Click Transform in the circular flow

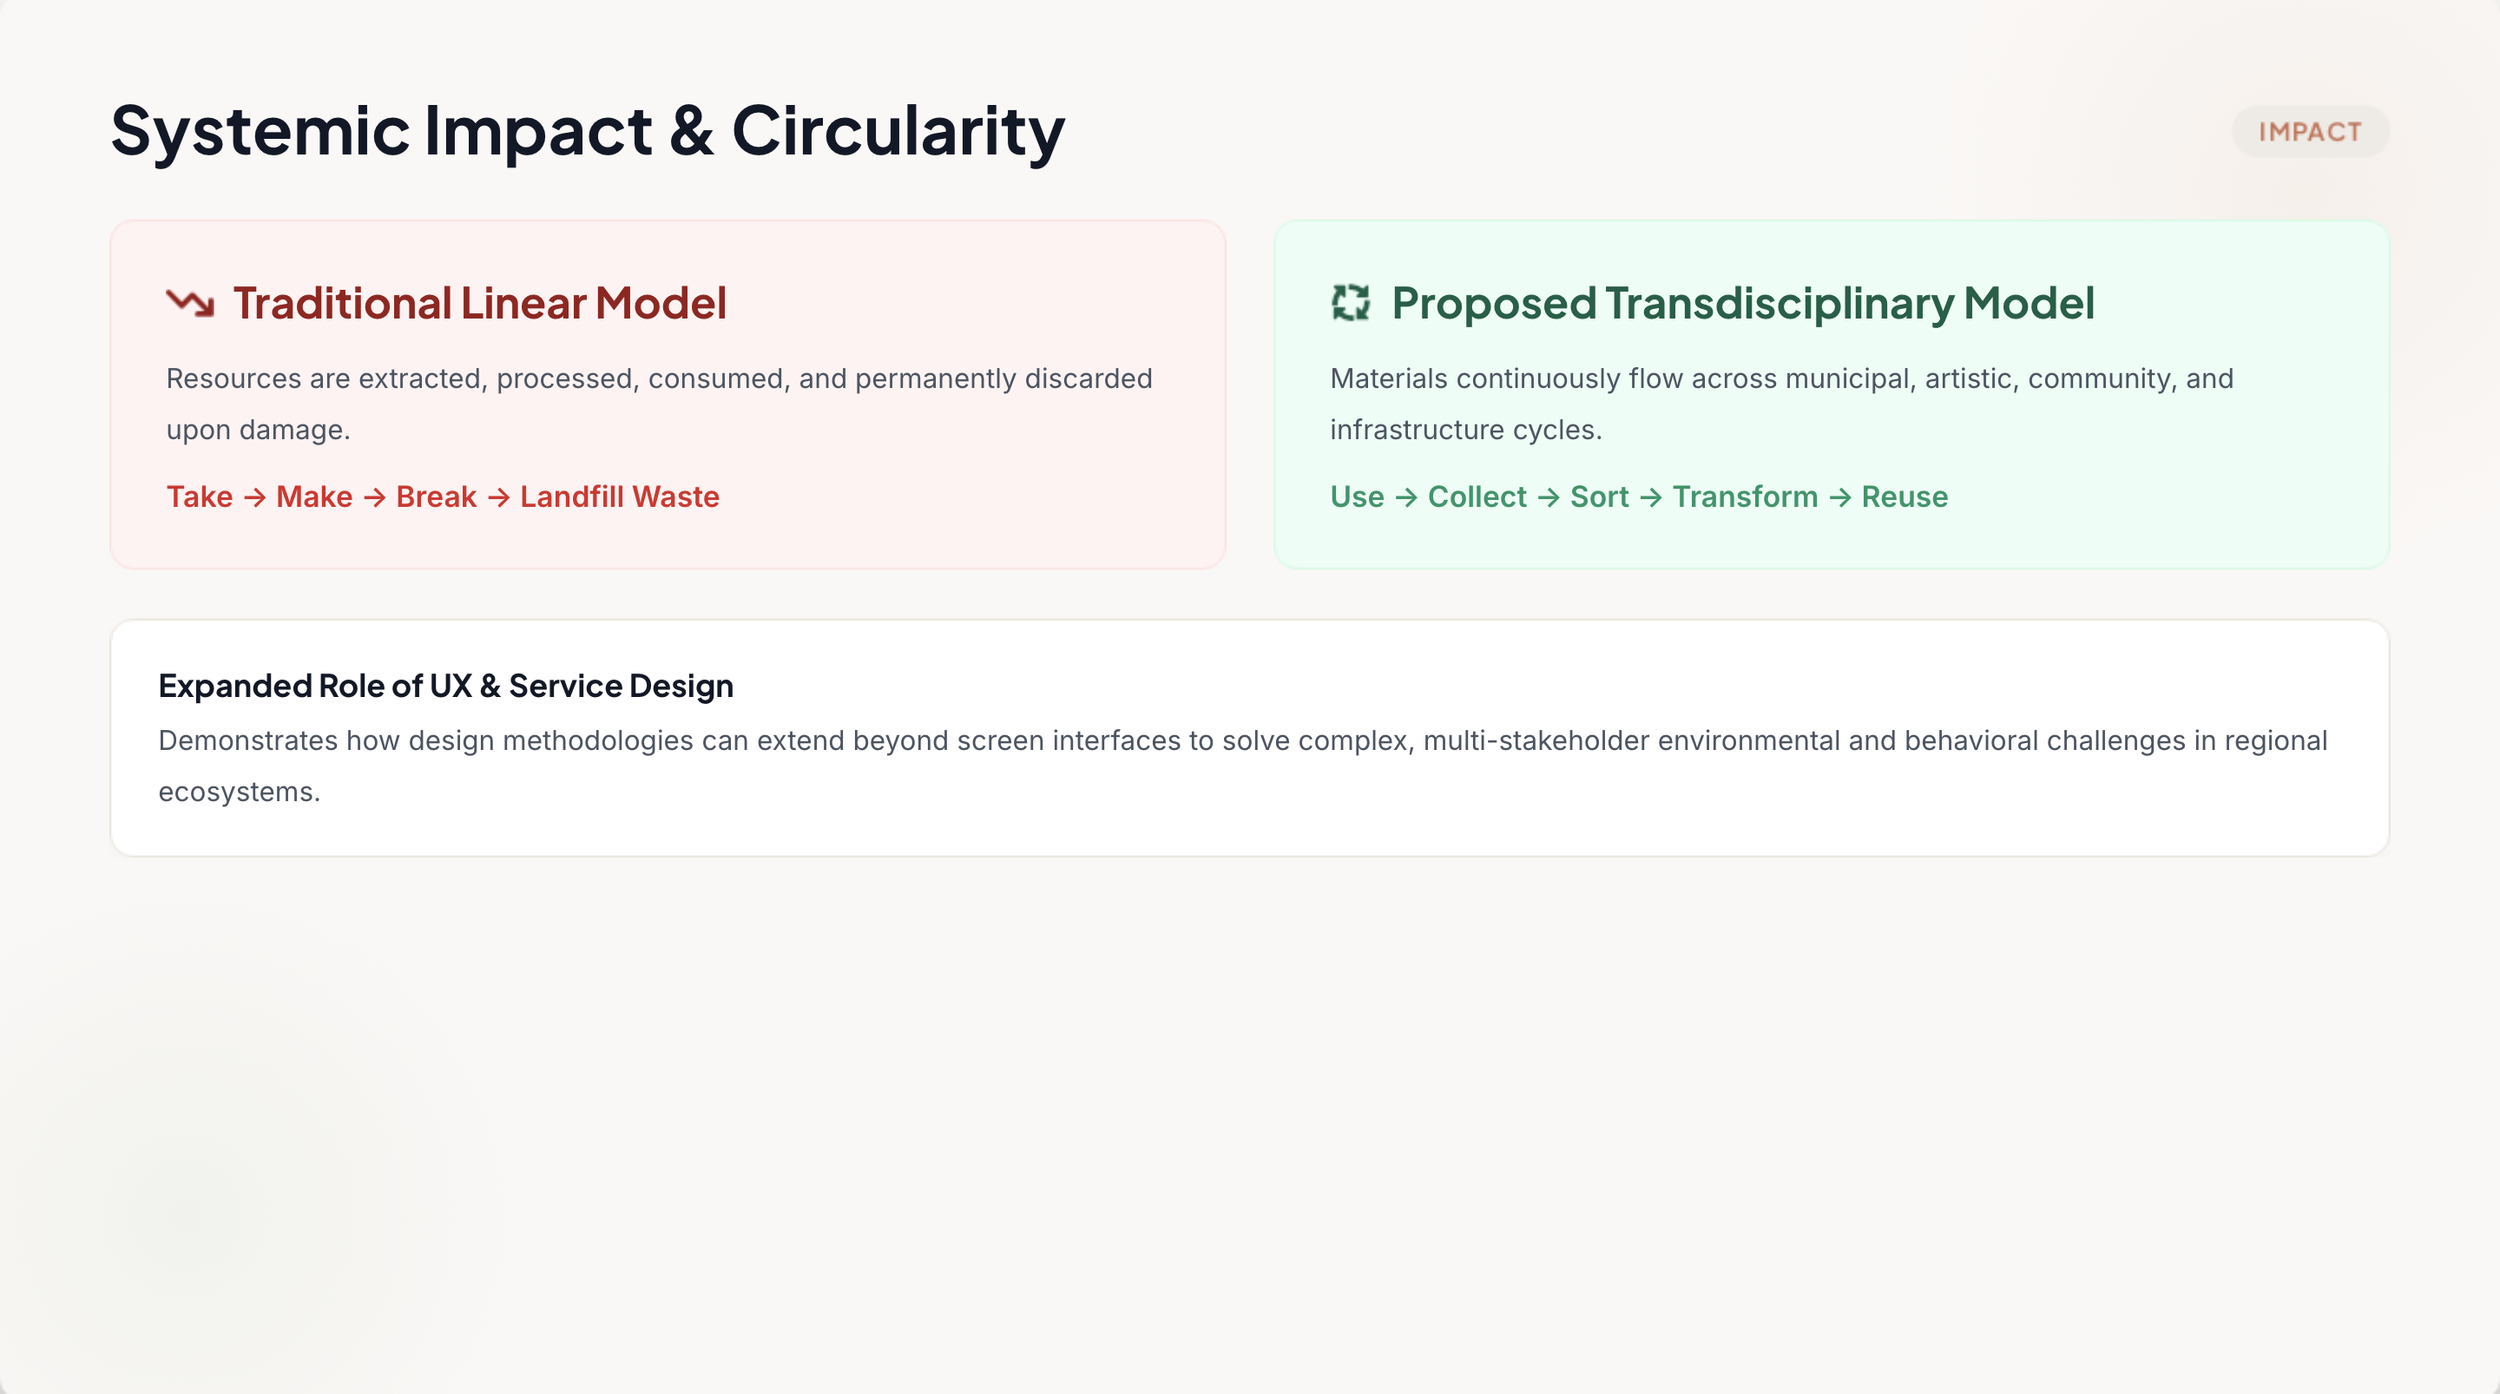[x=1745, y=497]
